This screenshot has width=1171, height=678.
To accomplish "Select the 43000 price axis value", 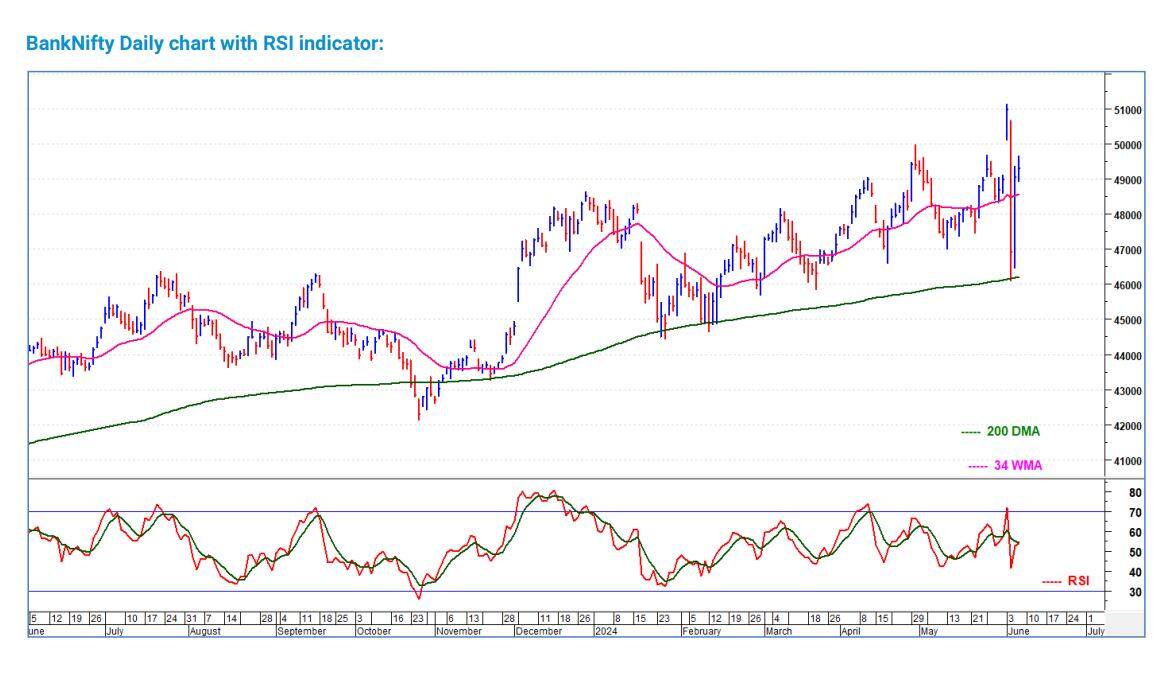I will (1127, 391).
